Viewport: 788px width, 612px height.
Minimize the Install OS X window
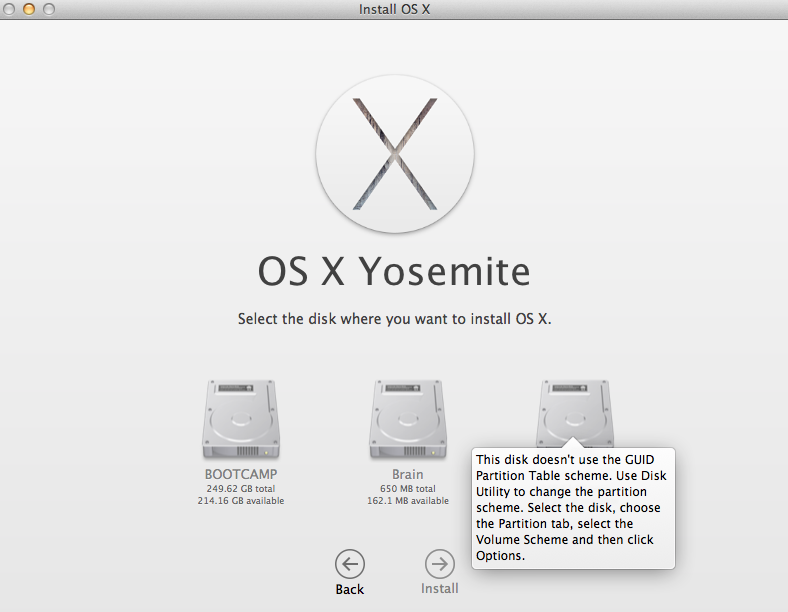(x=29, y=9)
